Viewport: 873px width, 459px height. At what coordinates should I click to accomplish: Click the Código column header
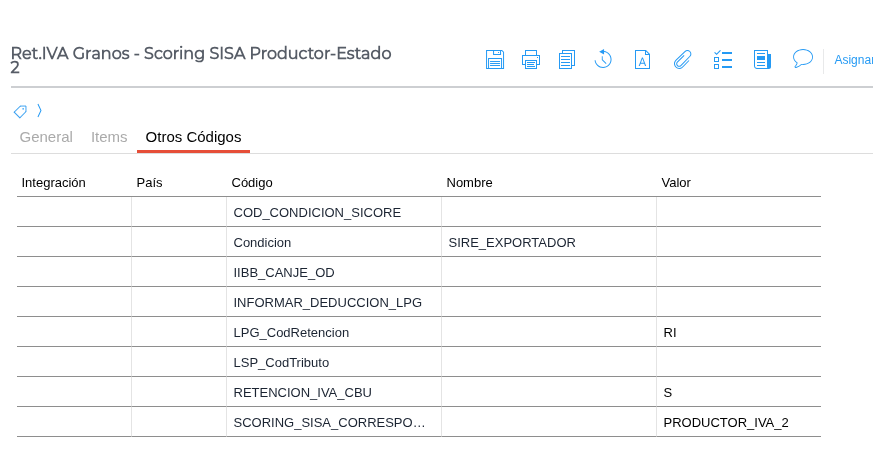click(x=252, y=182)
